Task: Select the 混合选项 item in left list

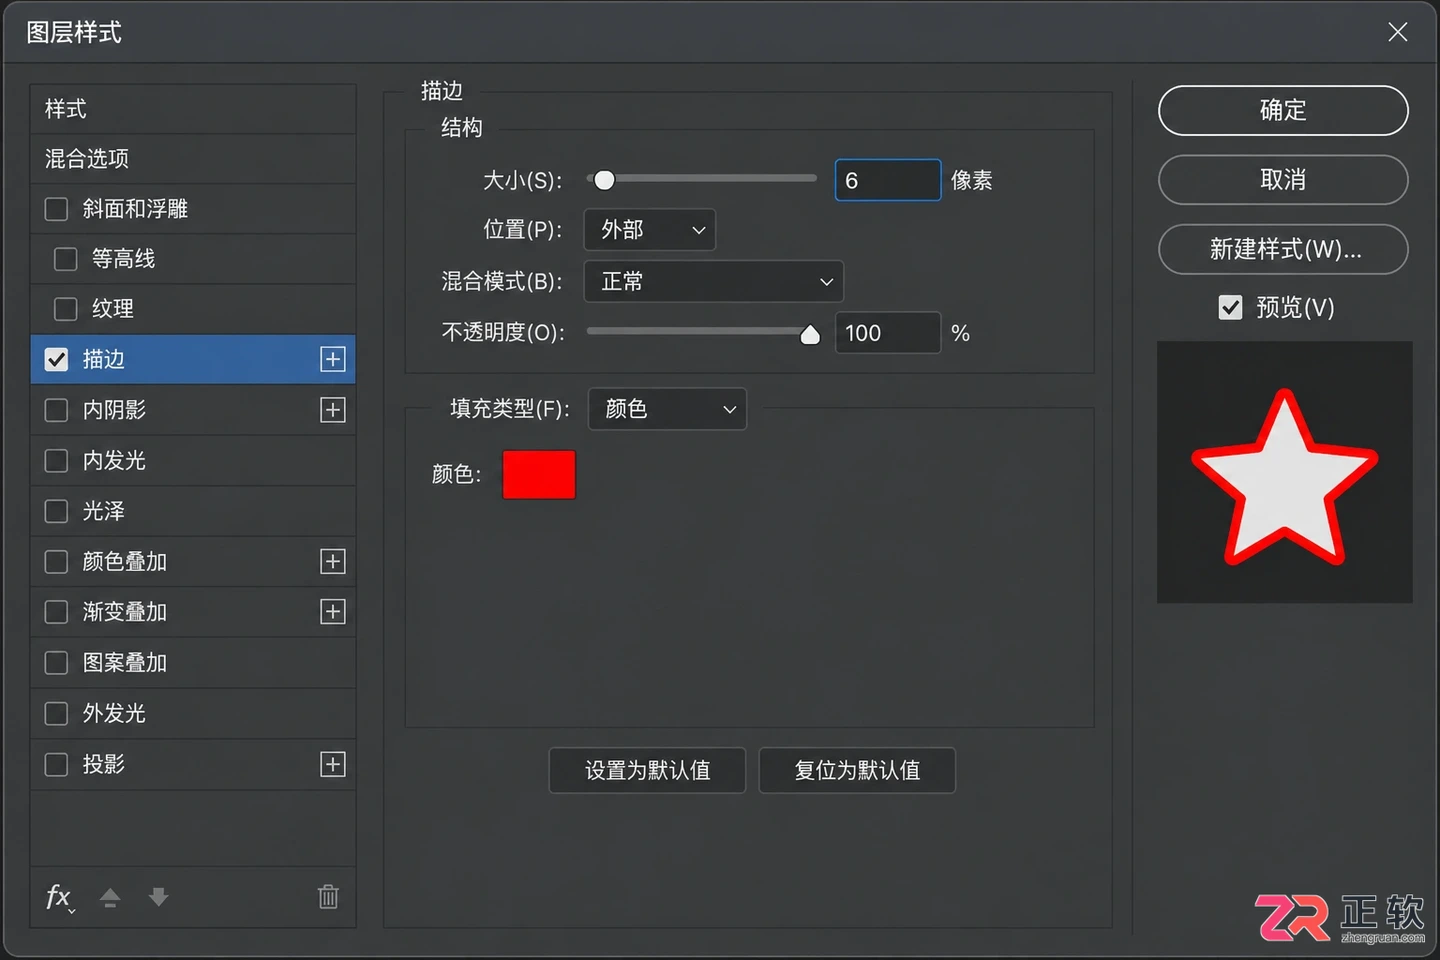Action: [193, 159]
